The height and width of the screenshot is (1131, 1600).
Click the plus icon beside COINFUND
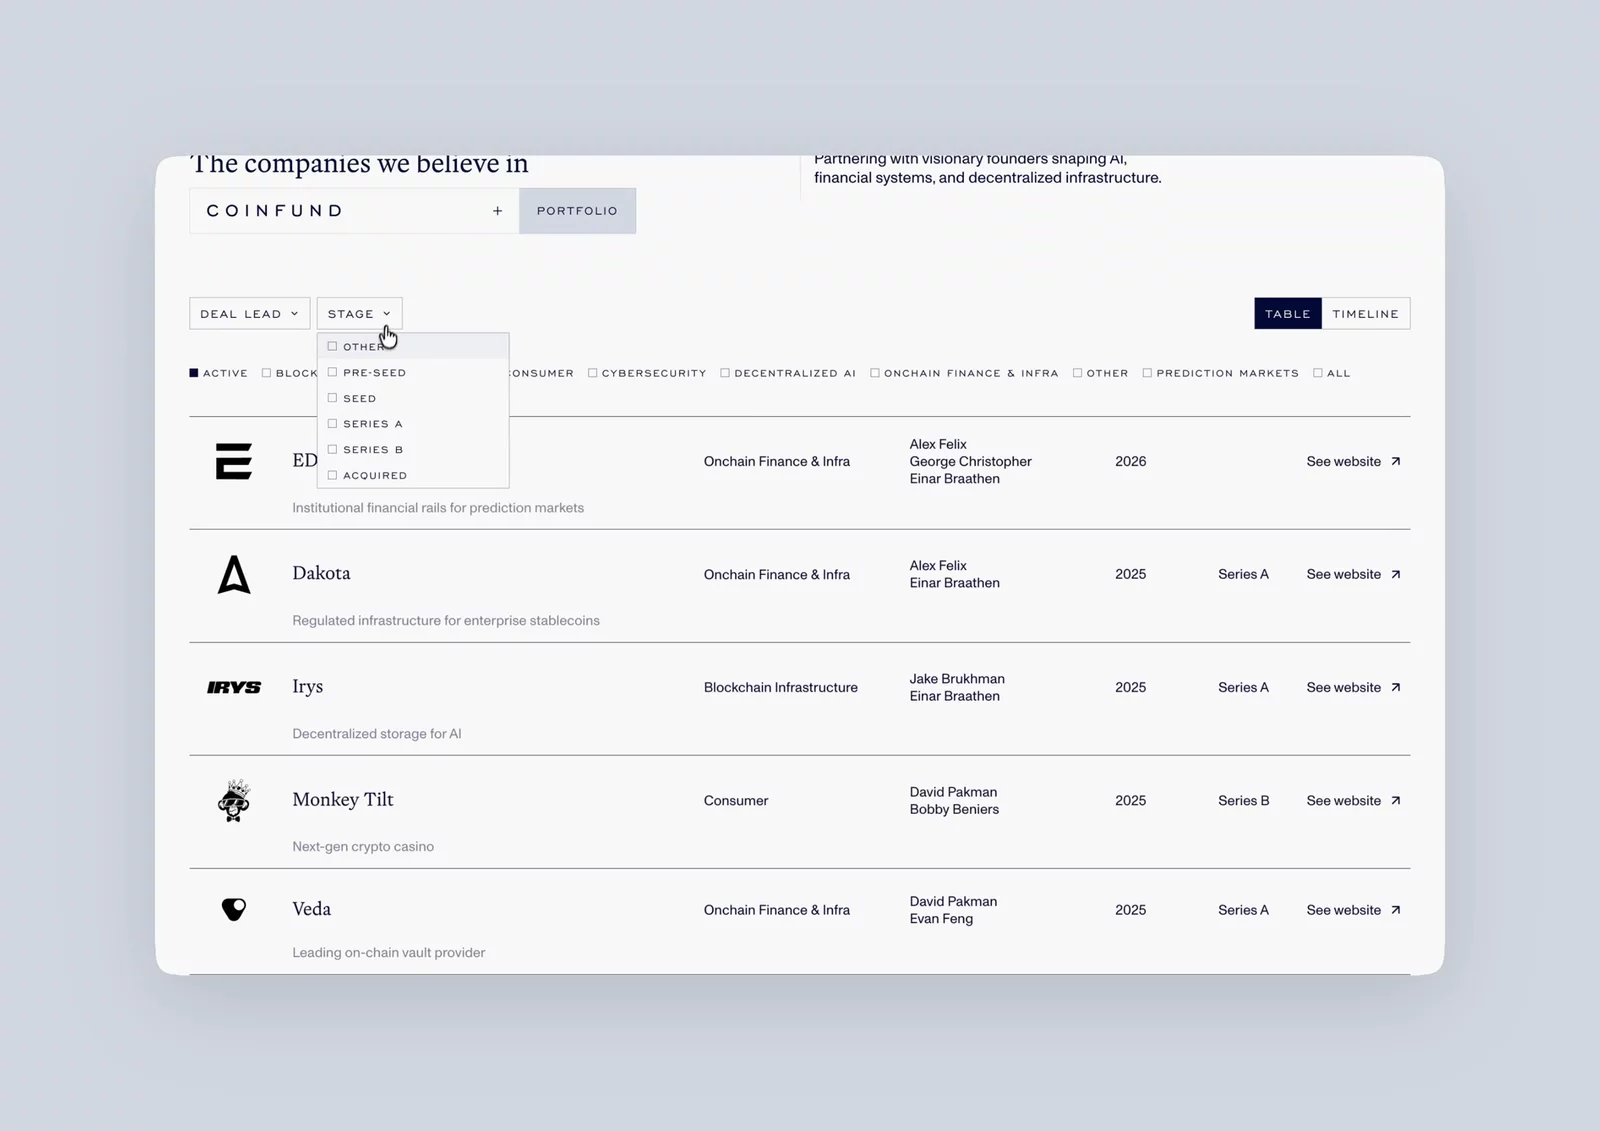coord(497,211)
